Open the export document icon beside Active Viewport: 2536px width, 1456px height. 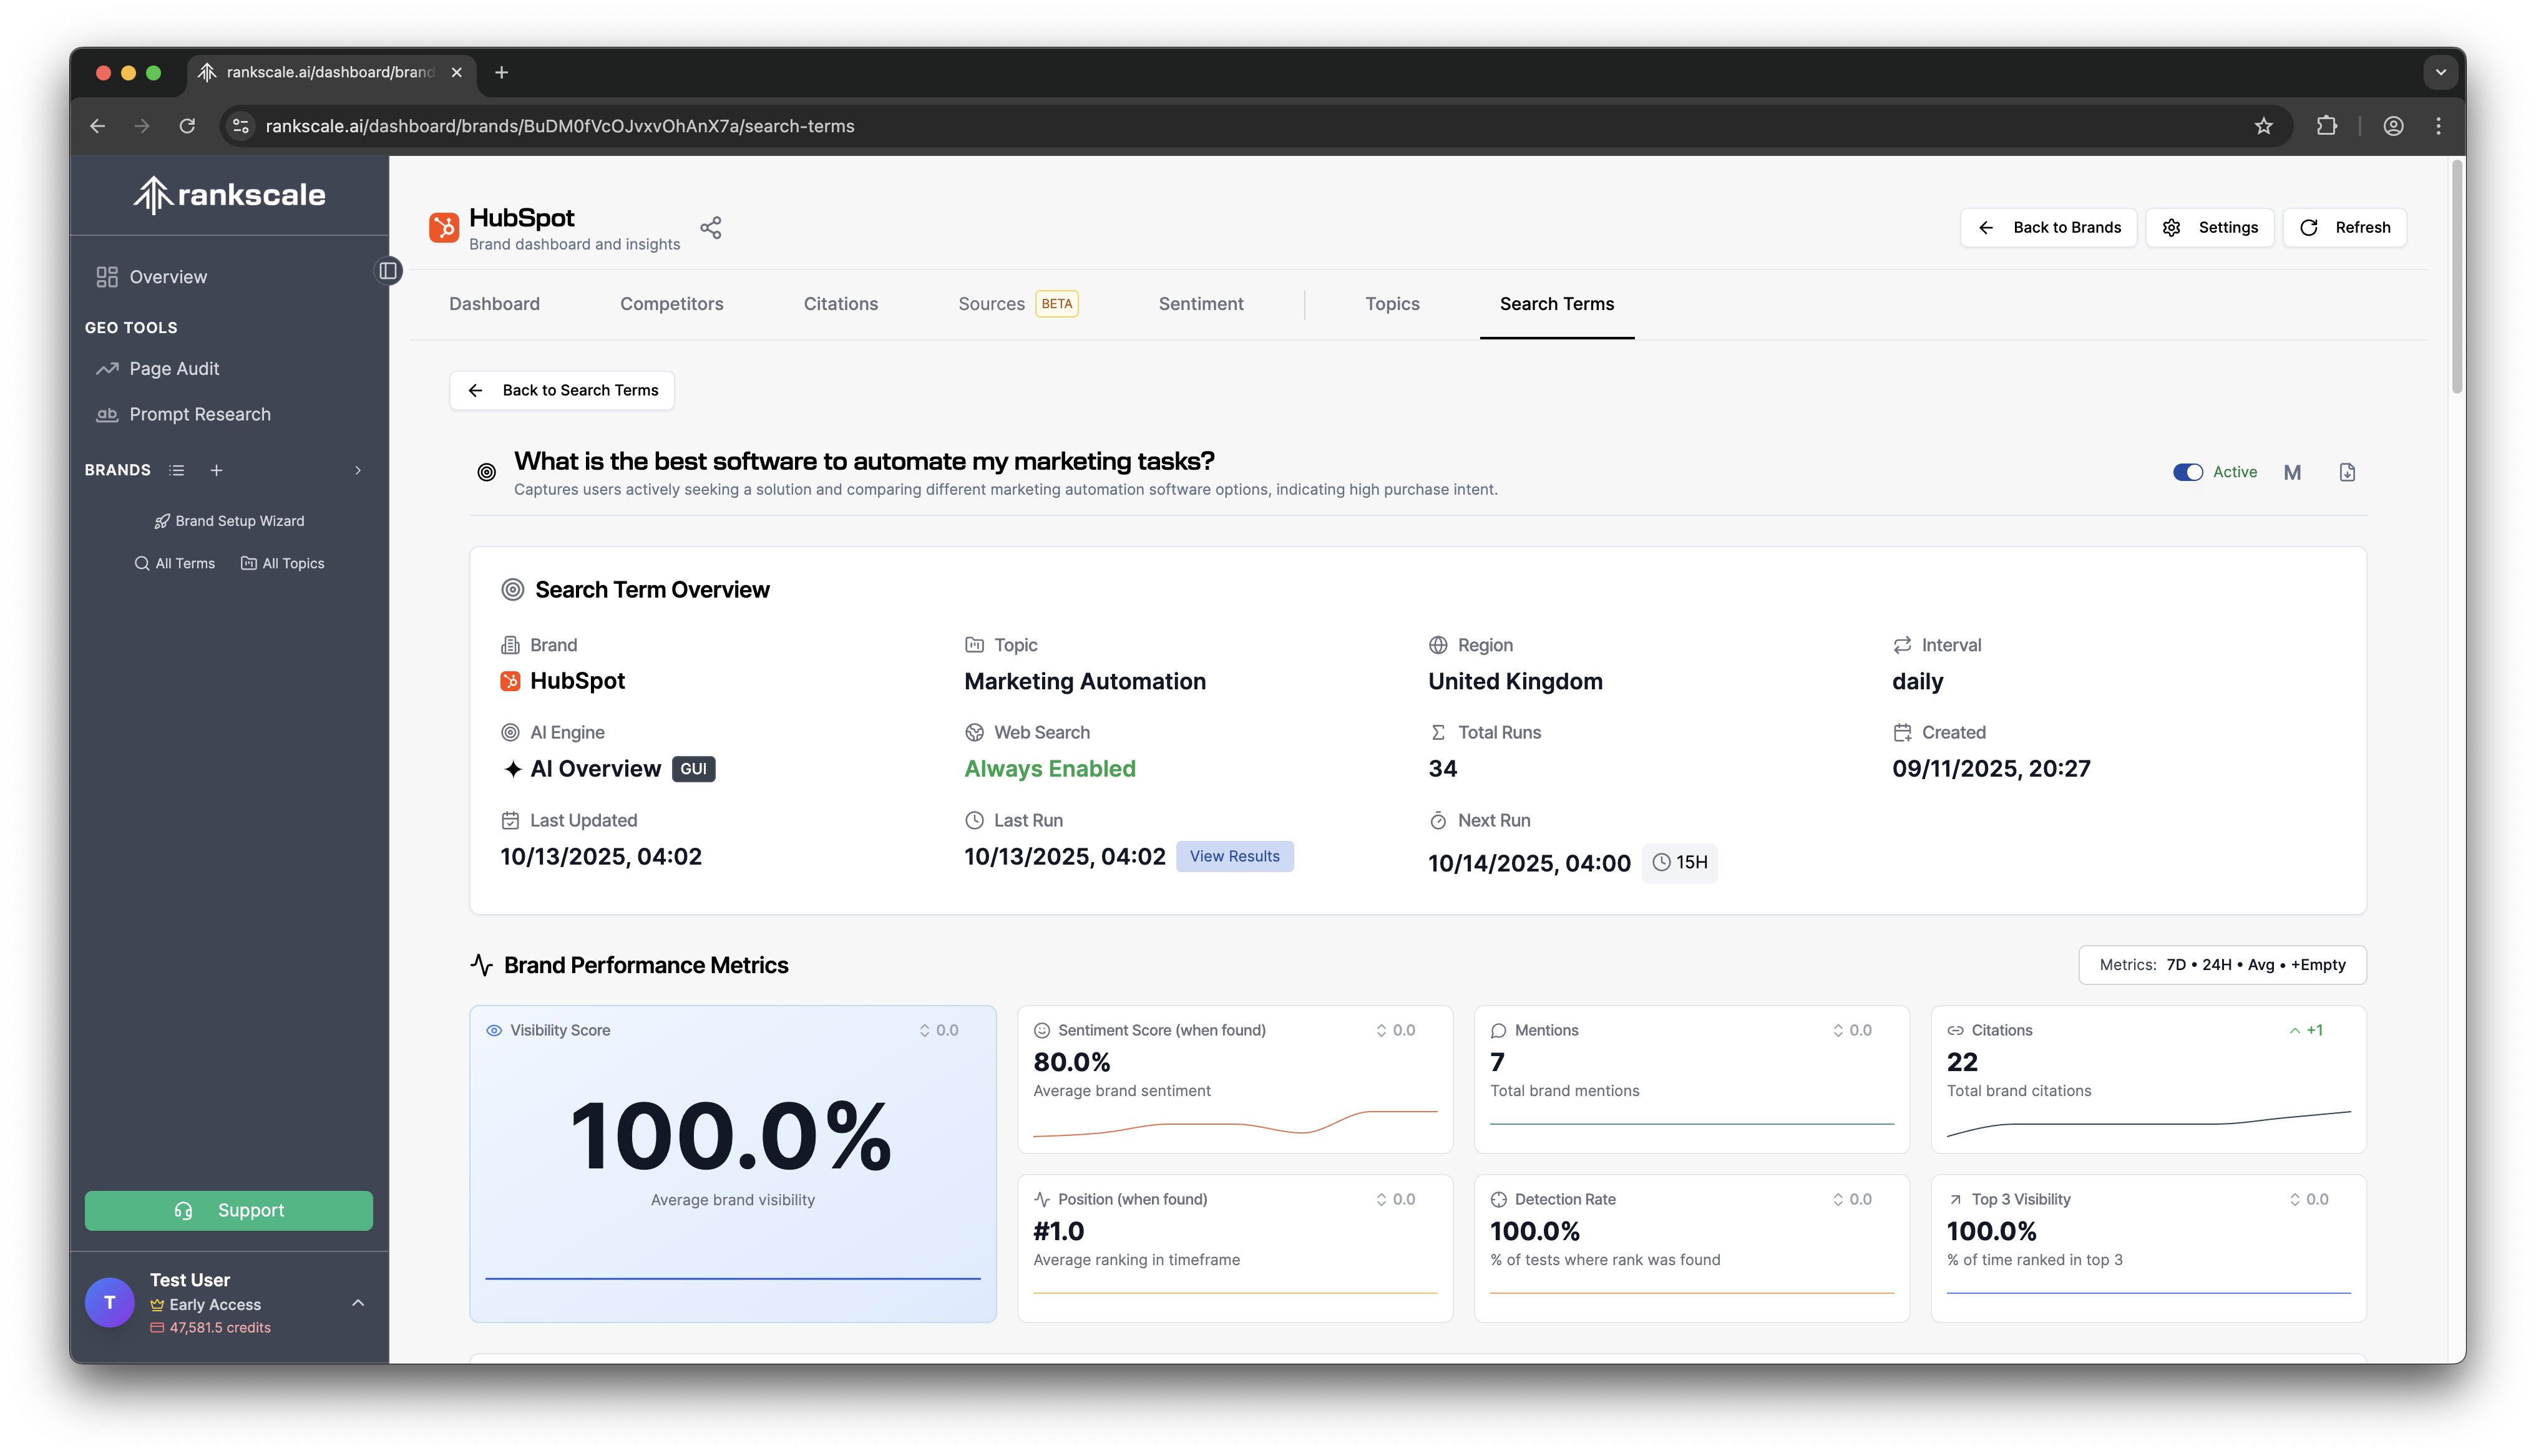[2347, 472]
